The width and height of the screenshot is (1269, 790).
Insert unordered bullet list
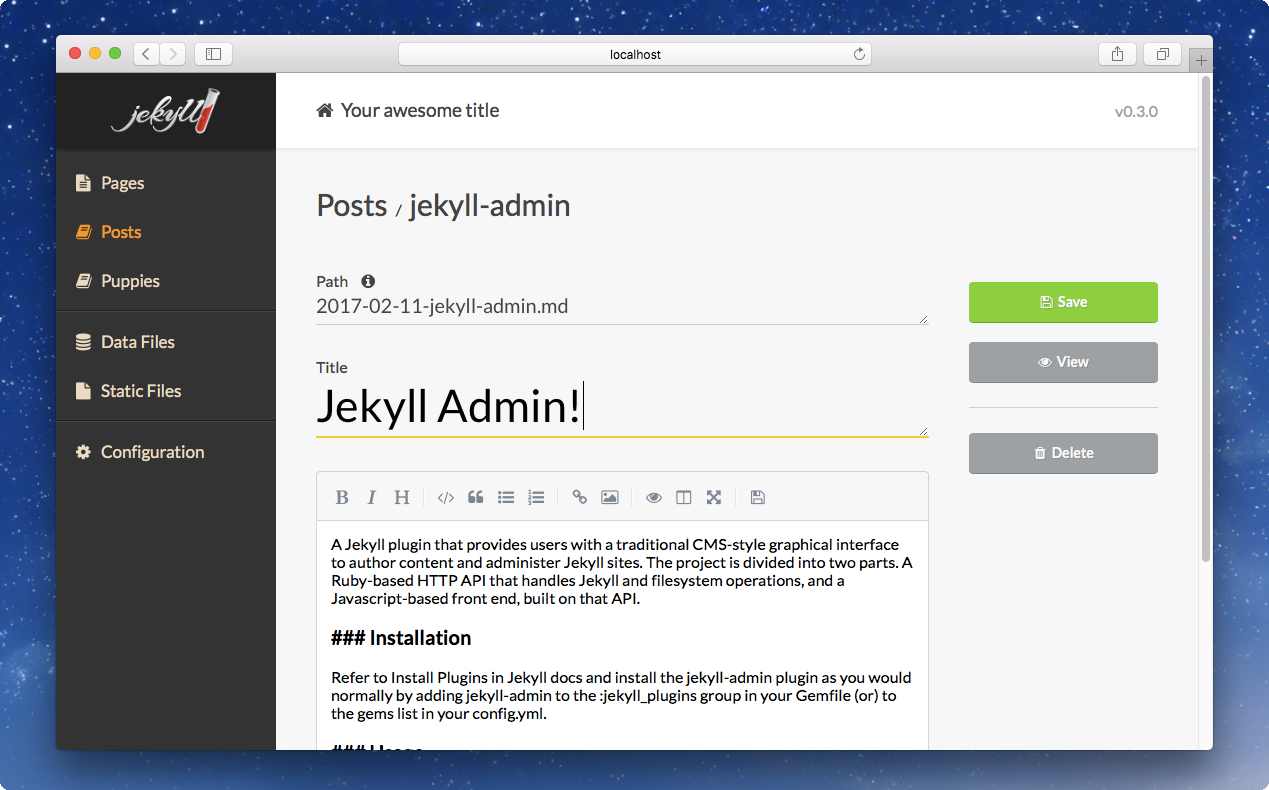tap(506, 497)
